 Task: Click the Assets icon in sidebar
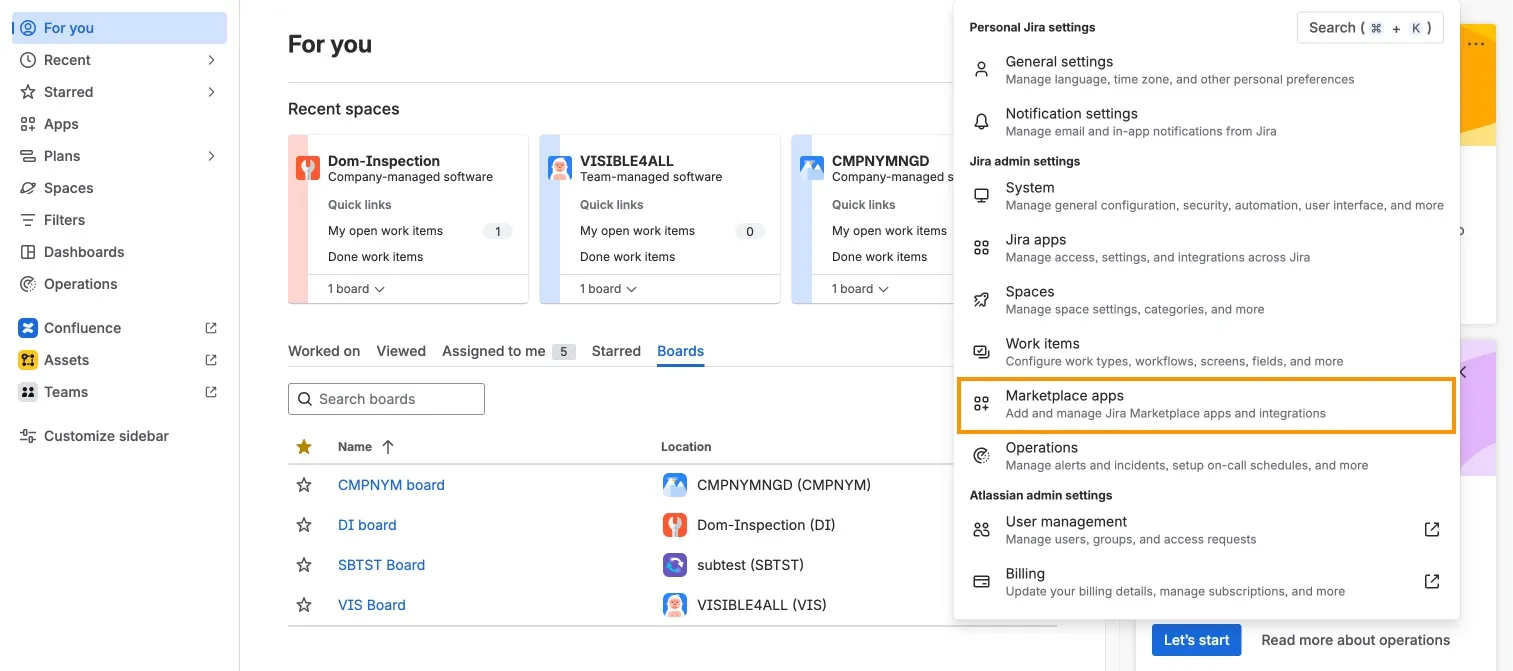[x=28, y=360]
